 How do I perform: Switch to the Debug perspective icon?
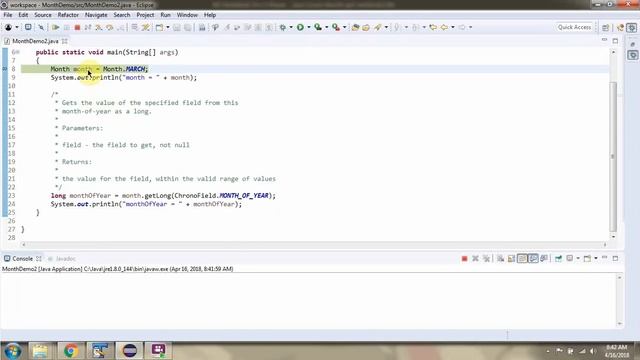pos(632,27)
